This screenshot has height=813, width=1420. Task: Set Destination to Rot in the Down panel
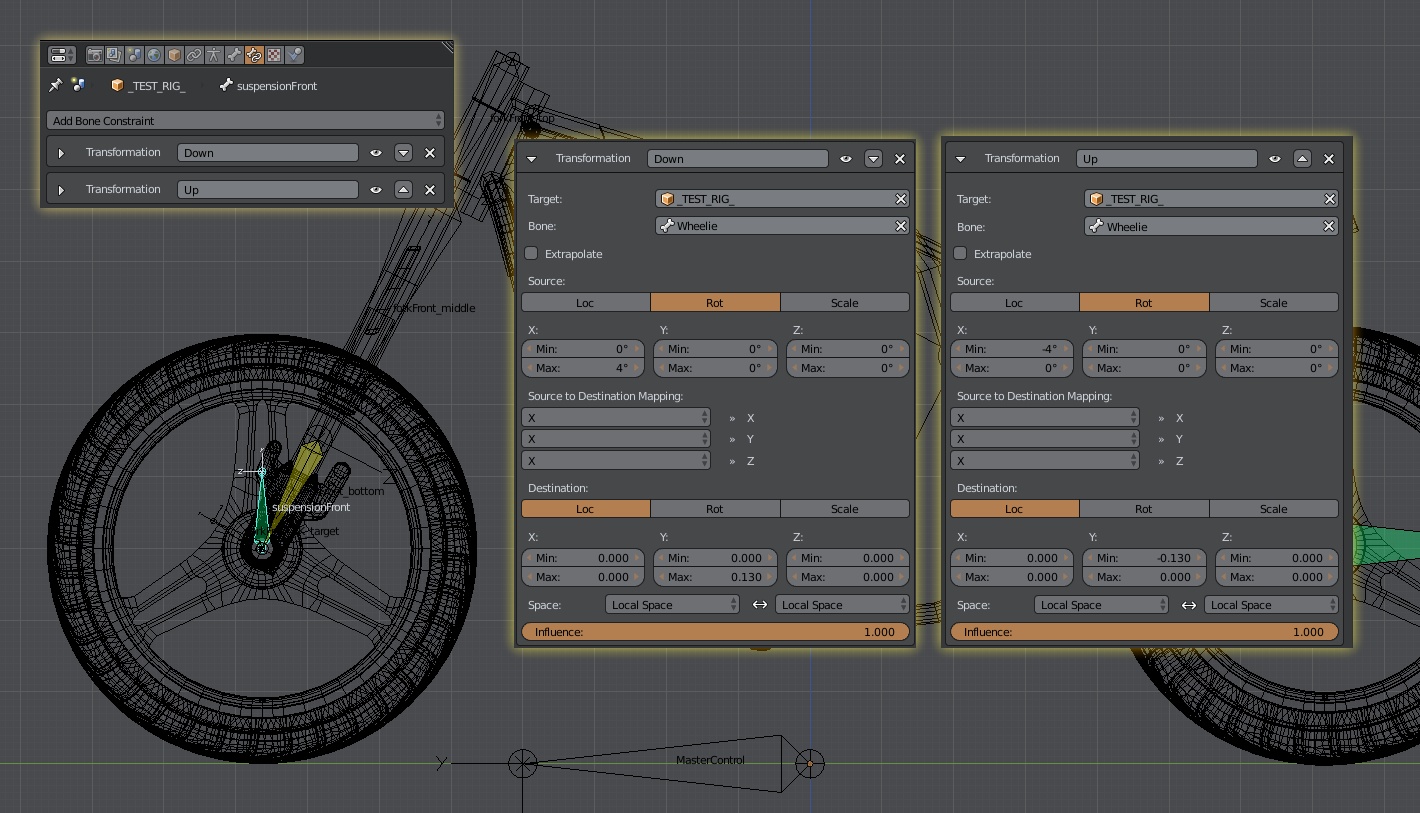click(715, 509)
